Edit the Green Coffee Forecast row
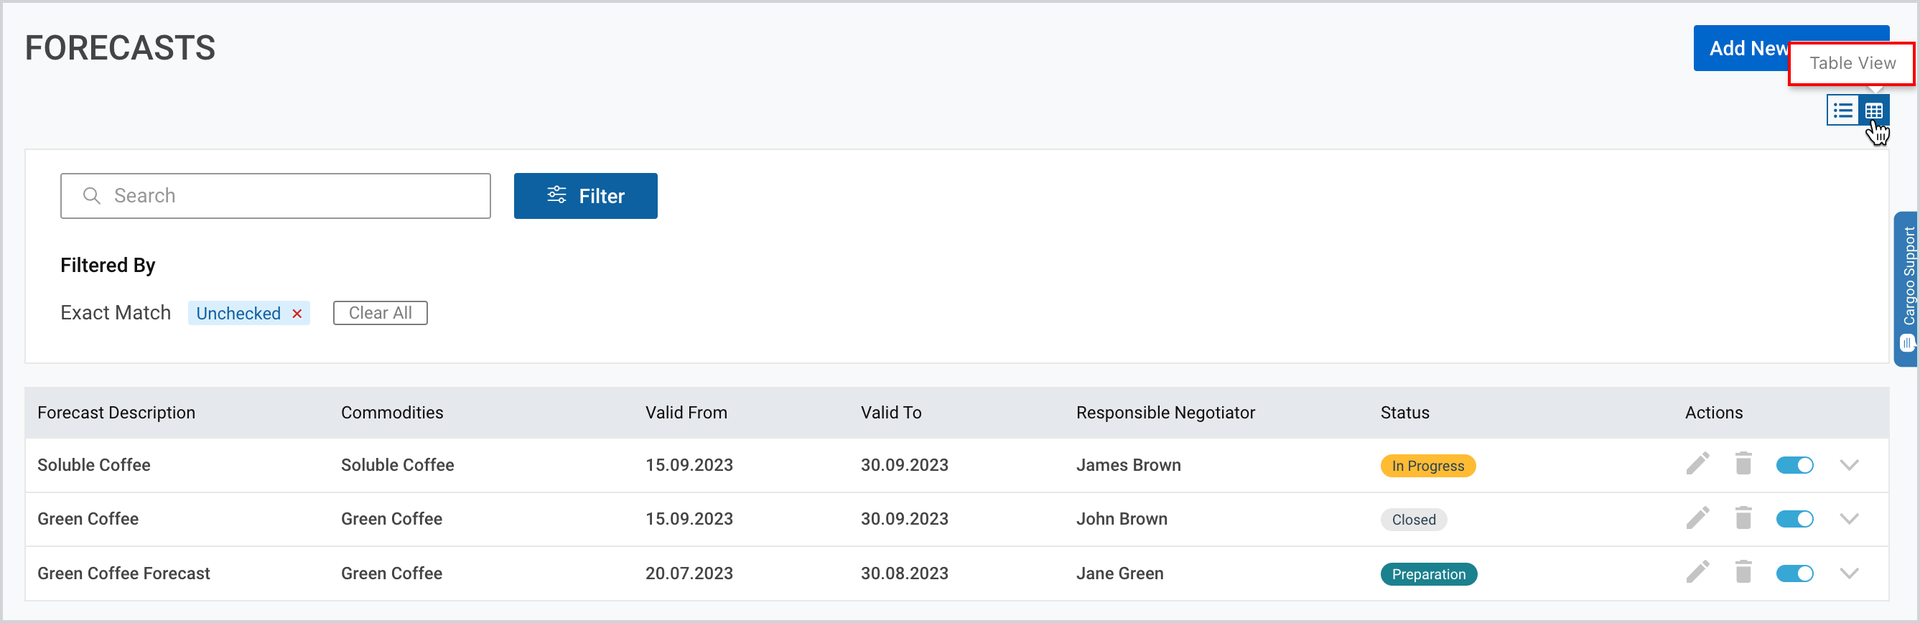The height and width of the screenshot is (623, 1920). 1698,572
